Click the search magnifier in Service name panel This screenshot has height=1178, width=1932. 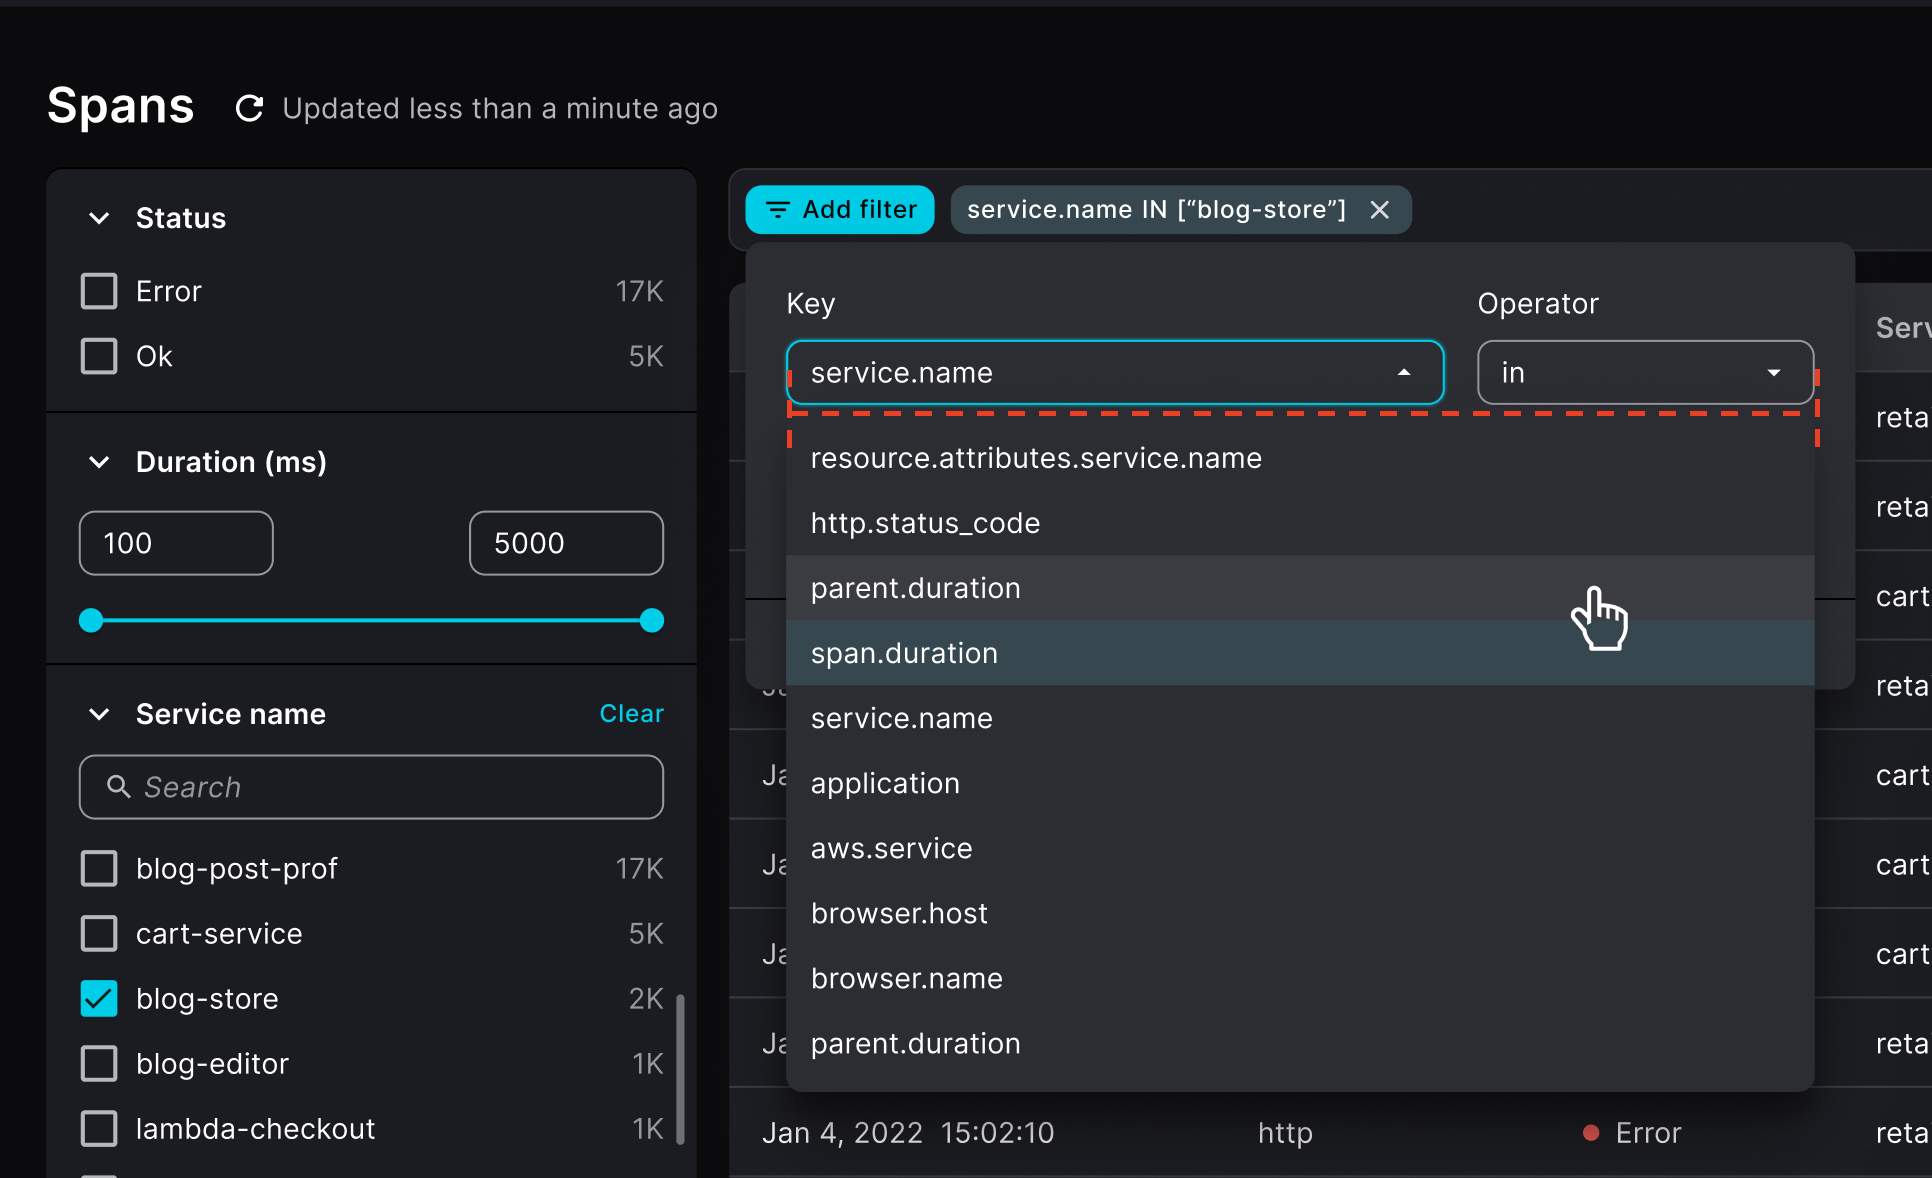119,787
